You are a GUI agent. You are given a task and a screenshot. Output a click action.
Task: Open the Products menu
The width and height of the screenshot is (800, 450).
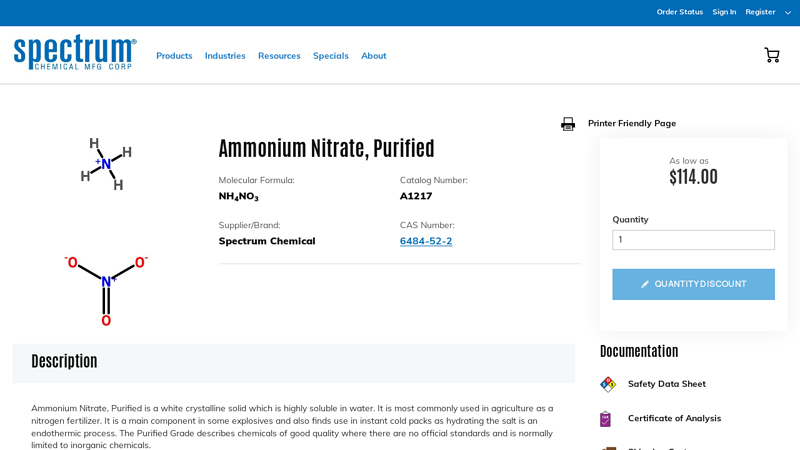[x=174, y=56]
